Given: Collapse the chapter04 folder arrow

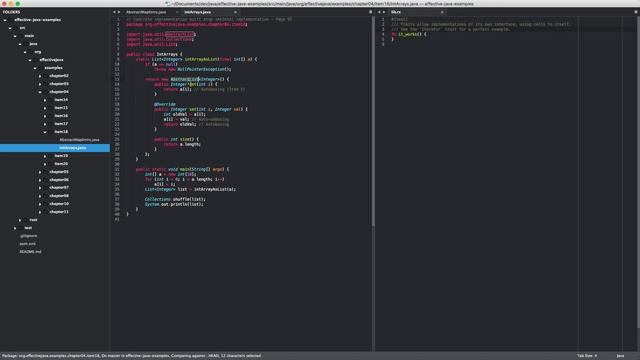Looking at the screenshot, I should (40, 92).
